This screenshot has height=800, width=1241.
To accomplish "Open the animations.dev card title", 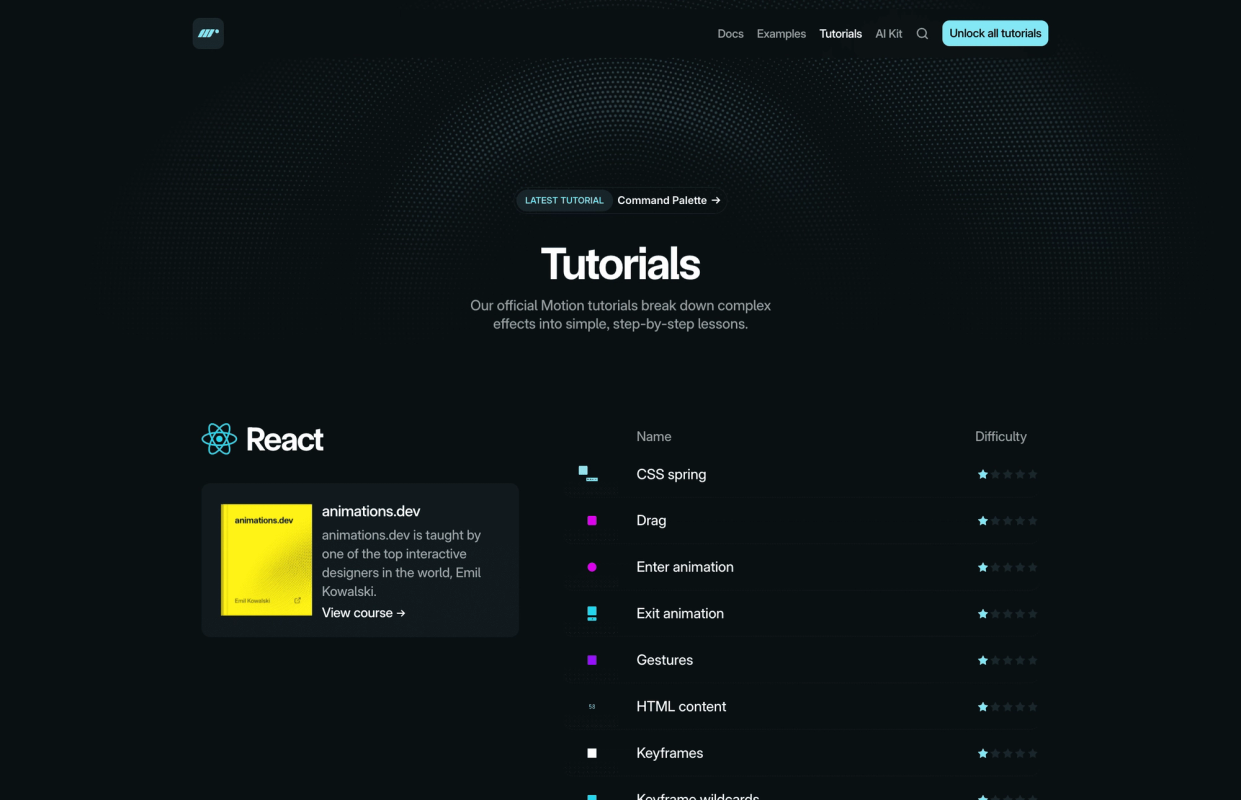I will [x=371, y=511].
